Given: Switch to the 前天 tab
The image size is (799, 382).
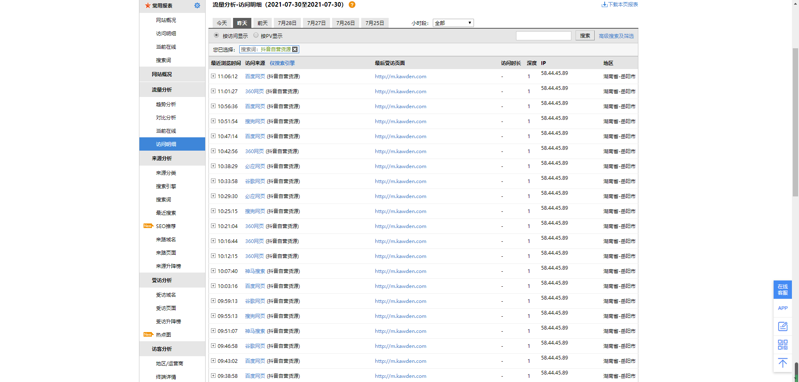Looking at the screenshot, I should (262, 23).
